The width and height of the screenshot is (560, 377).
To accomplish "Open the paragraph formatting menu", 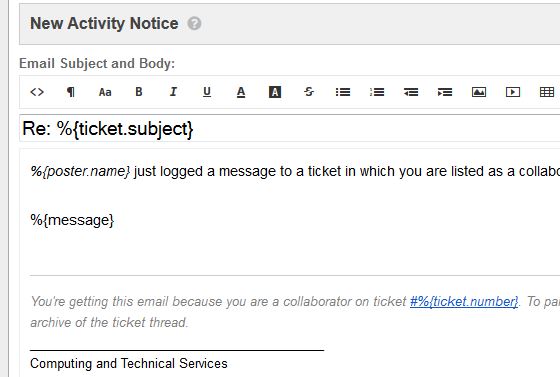I will [71, 92].
